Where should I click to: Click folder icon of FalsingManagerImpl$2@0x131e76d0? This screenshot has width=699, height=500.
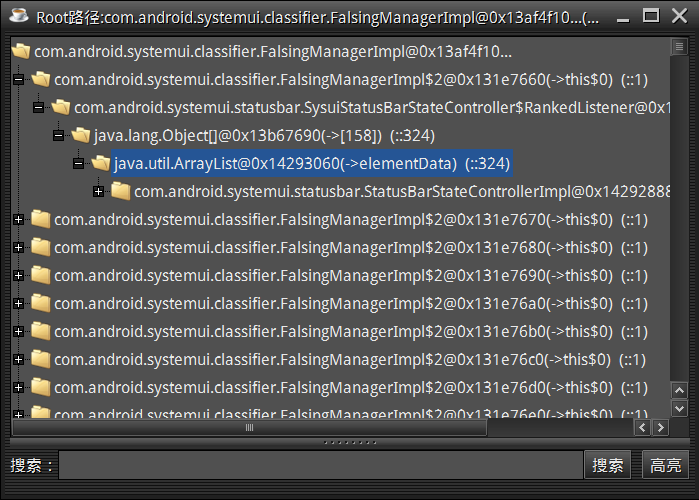point(41,387)
